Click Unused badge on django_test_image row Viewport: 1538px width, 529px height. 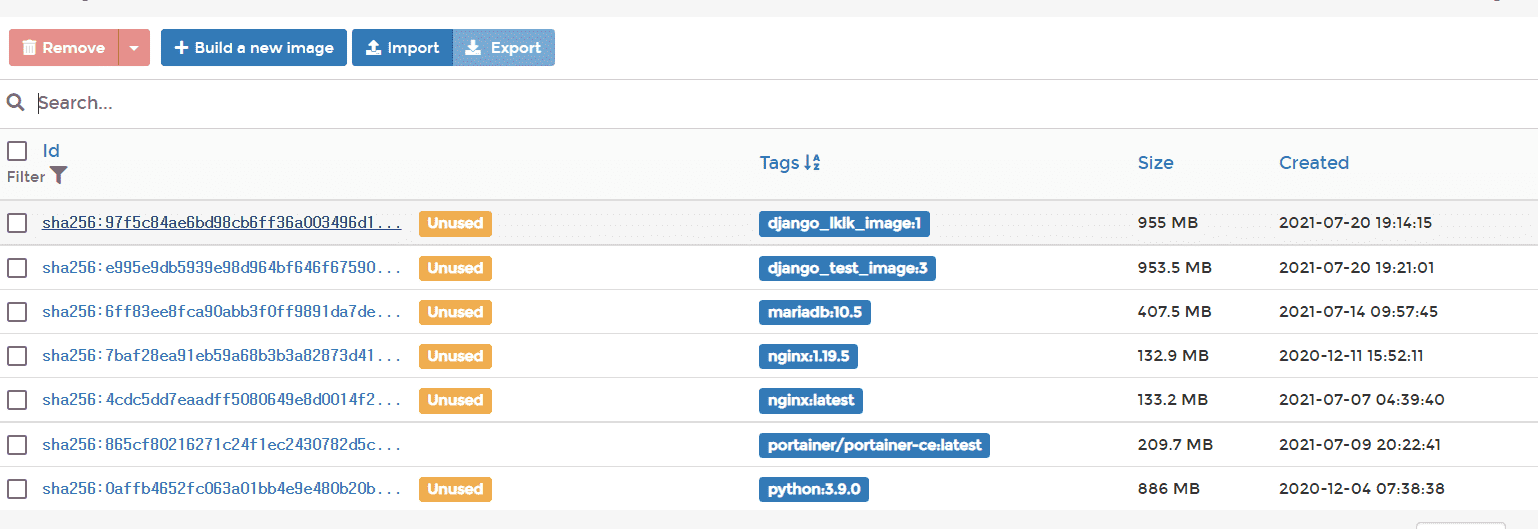455,268
